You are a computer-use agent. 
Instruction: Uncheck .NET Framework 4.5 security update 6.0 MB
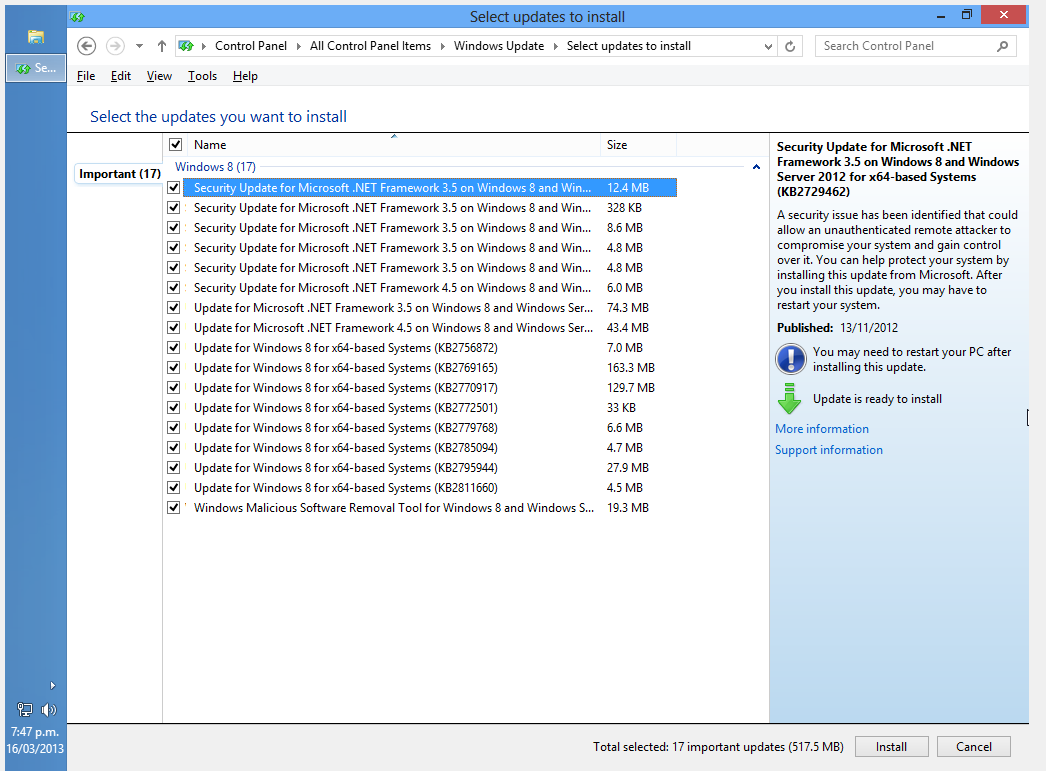click(173, 287)
